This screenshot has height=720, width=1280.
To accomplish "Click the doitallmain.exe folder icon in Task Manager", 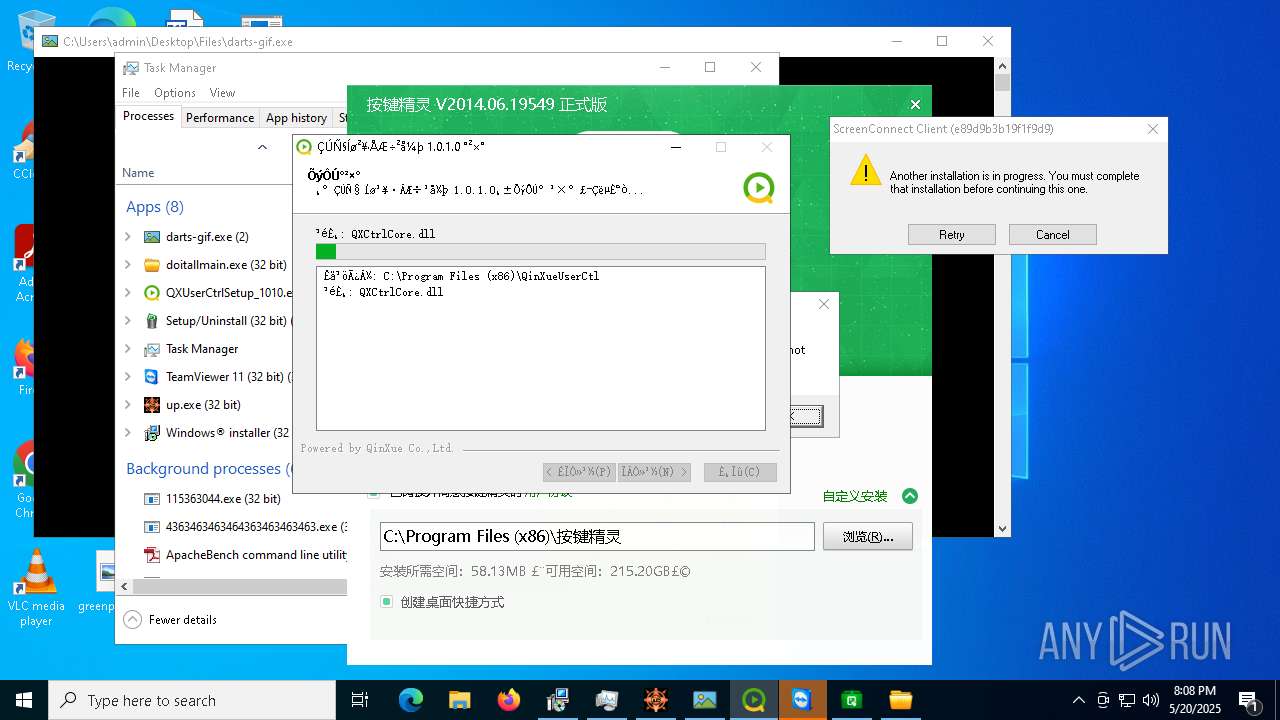I will (152, 265).
